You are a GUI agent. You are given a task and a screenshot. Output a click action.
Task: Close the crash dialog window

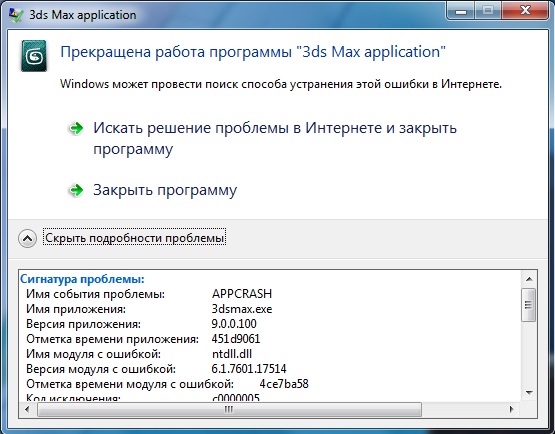pos(525,12)
